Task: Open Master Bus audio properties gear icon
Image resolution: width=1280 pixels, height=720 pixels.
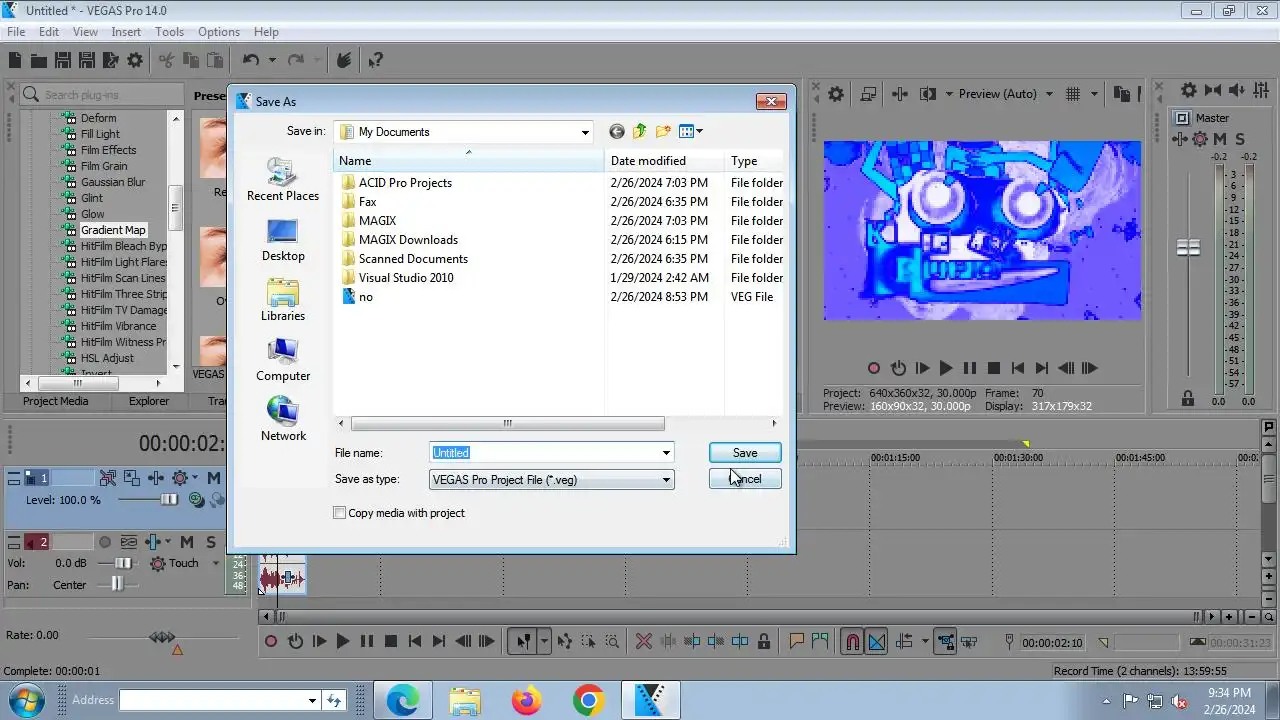Action: click(x=1188, y=90)
